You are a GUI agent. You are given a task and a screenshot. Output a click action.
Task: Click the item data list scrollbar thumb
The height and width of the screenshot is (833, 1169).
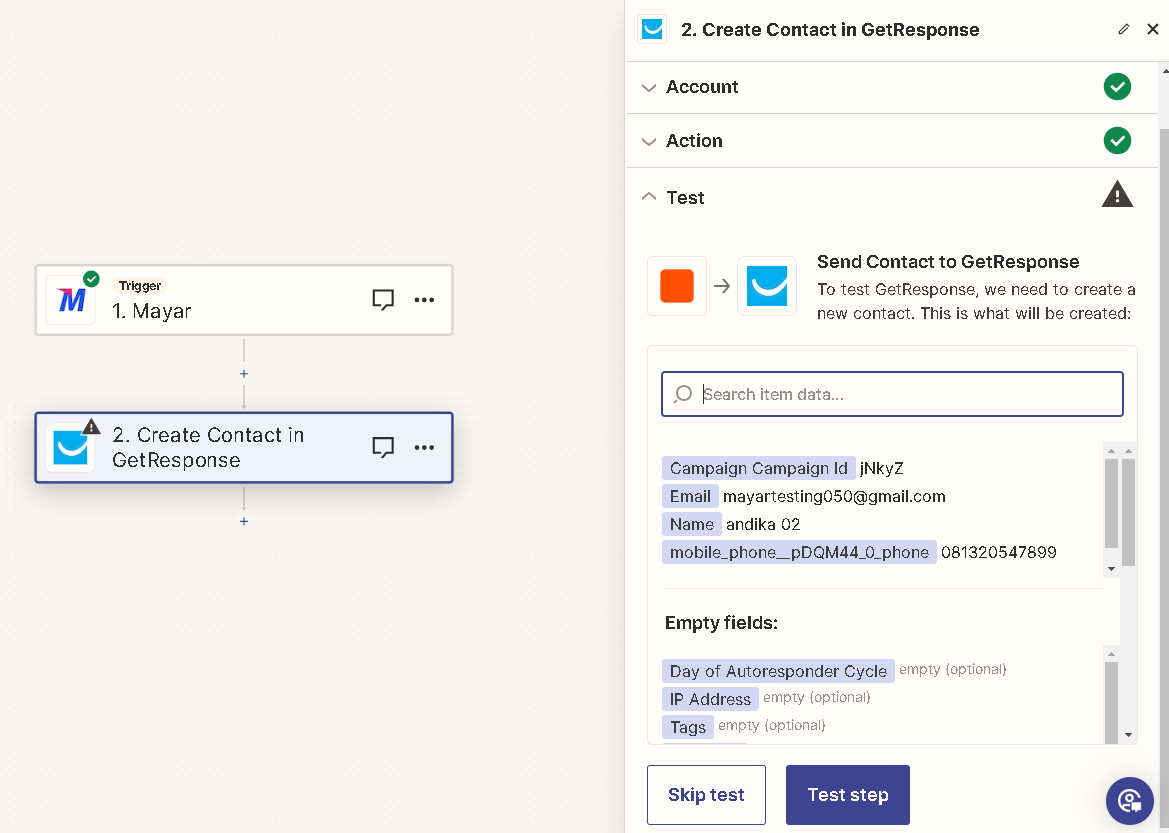point(1111,503)
